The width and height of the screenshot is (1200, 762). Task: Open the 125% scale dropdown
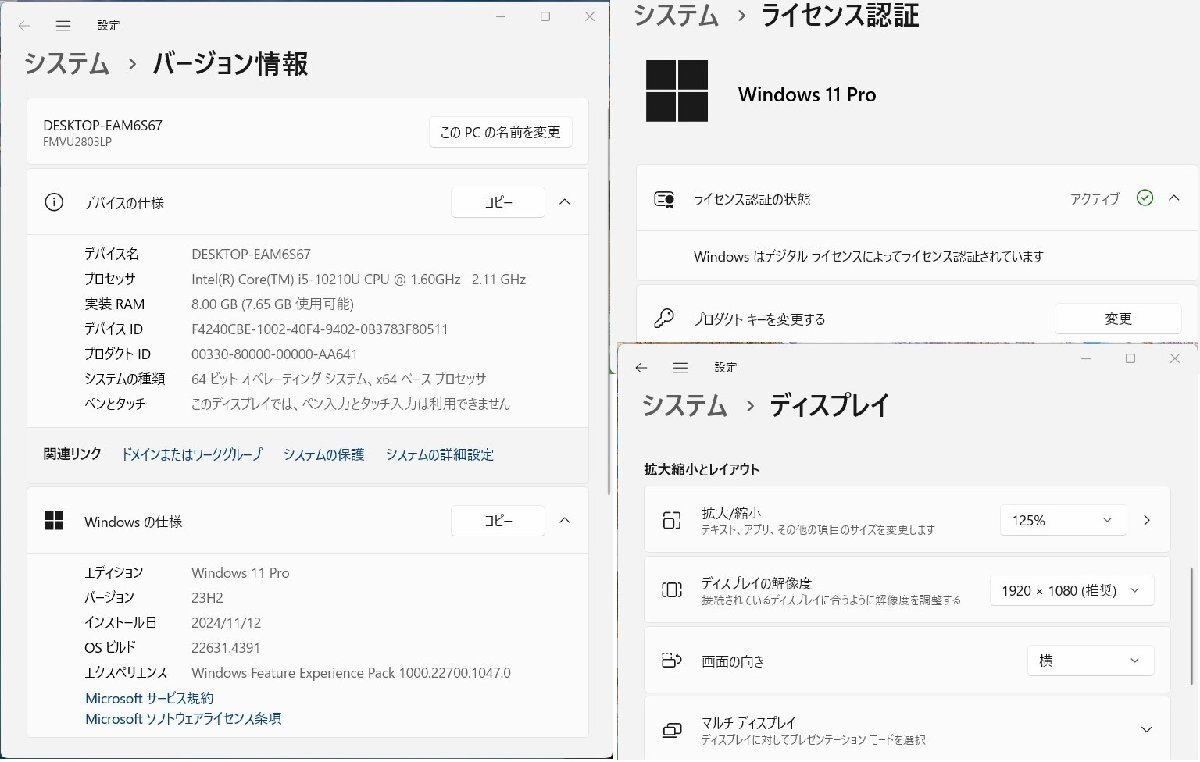[1063, 520]
